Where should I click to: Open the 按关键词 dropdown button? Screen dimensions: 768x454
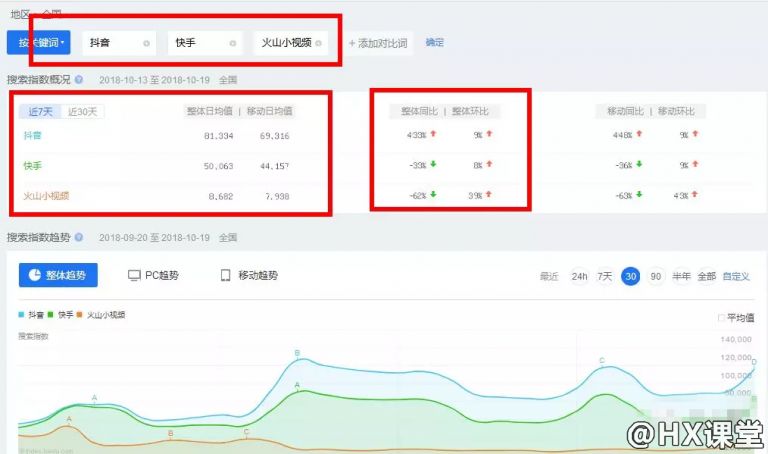point(39,43)
